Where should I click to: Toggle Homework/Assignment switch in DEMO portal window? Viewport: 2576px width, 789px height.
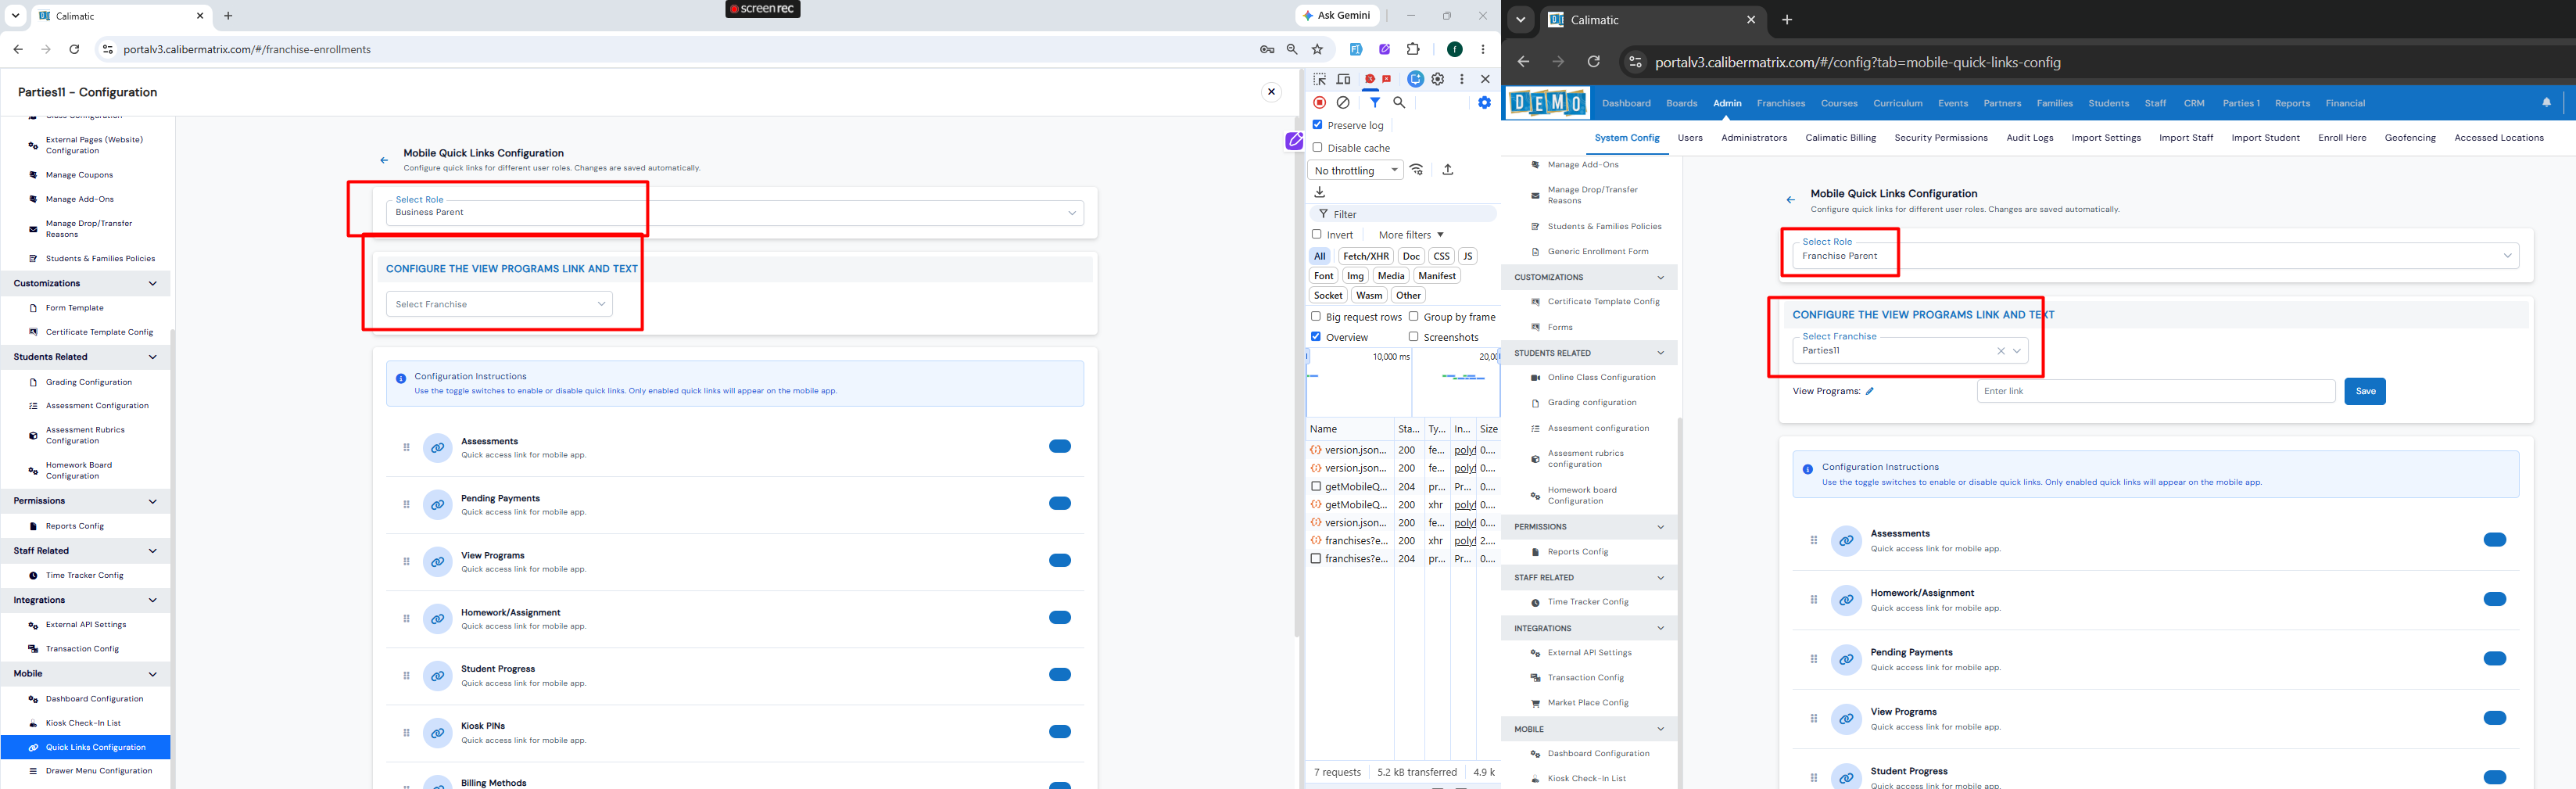pyautogui.click(x=2494, y=599)
